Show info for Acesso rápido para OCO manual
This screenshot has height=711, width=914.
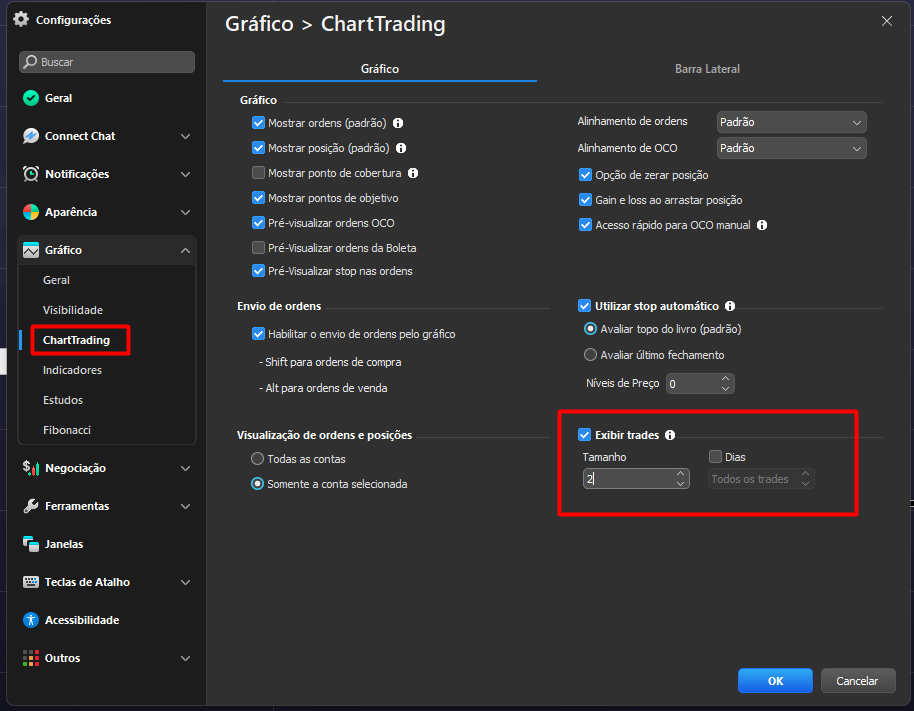point(762,225)
